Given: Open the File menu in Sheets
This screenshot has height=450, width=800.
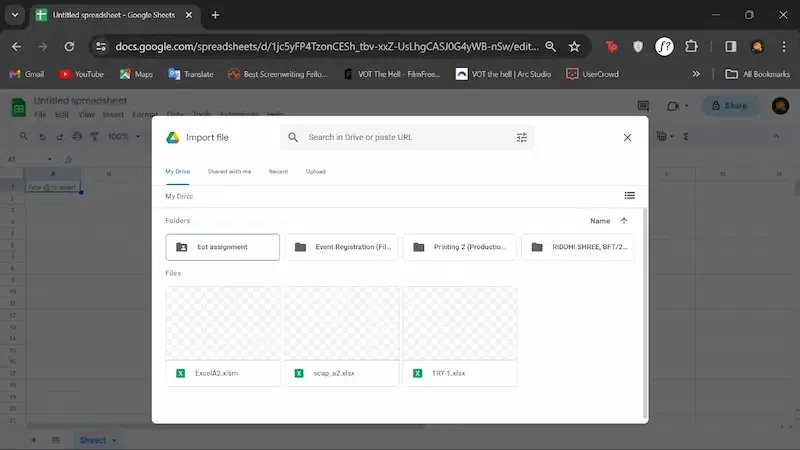Looking at the screenshot, I should [x=40, y=114].
